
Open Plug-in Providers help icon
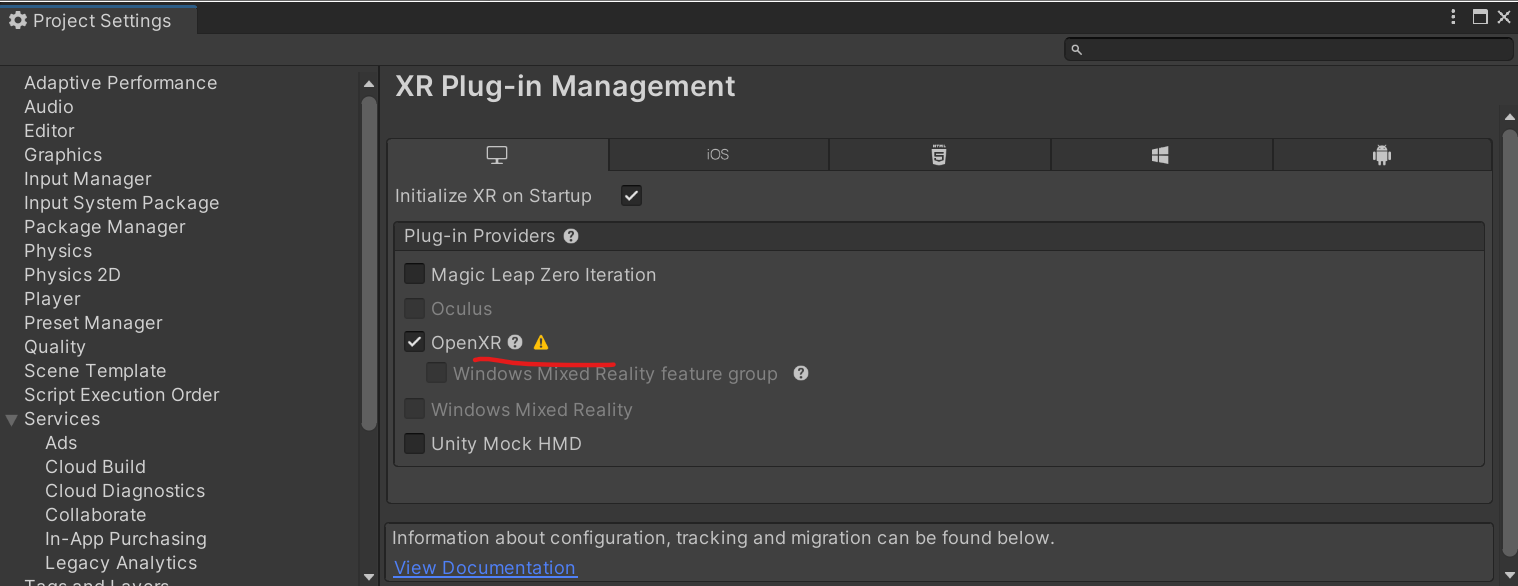coord(571,237)
